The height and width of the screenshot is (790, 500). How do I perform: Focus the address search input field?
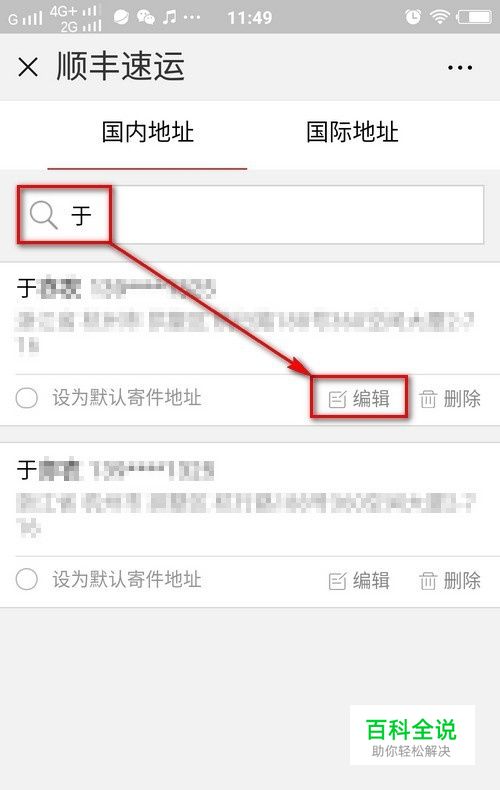[251, 215]
